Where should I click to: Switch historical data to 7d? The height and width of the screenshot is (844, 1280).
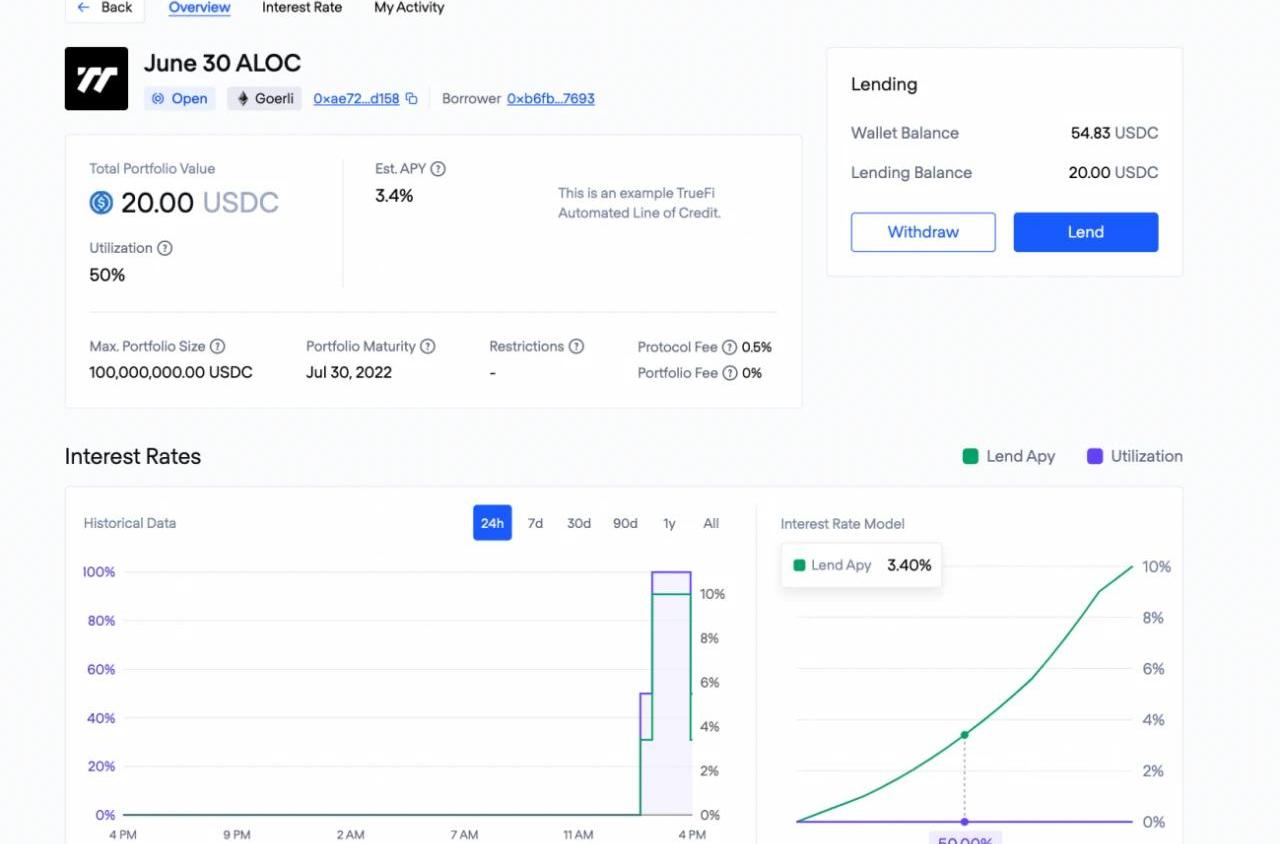pyautogui.click(x=535, y=523)
